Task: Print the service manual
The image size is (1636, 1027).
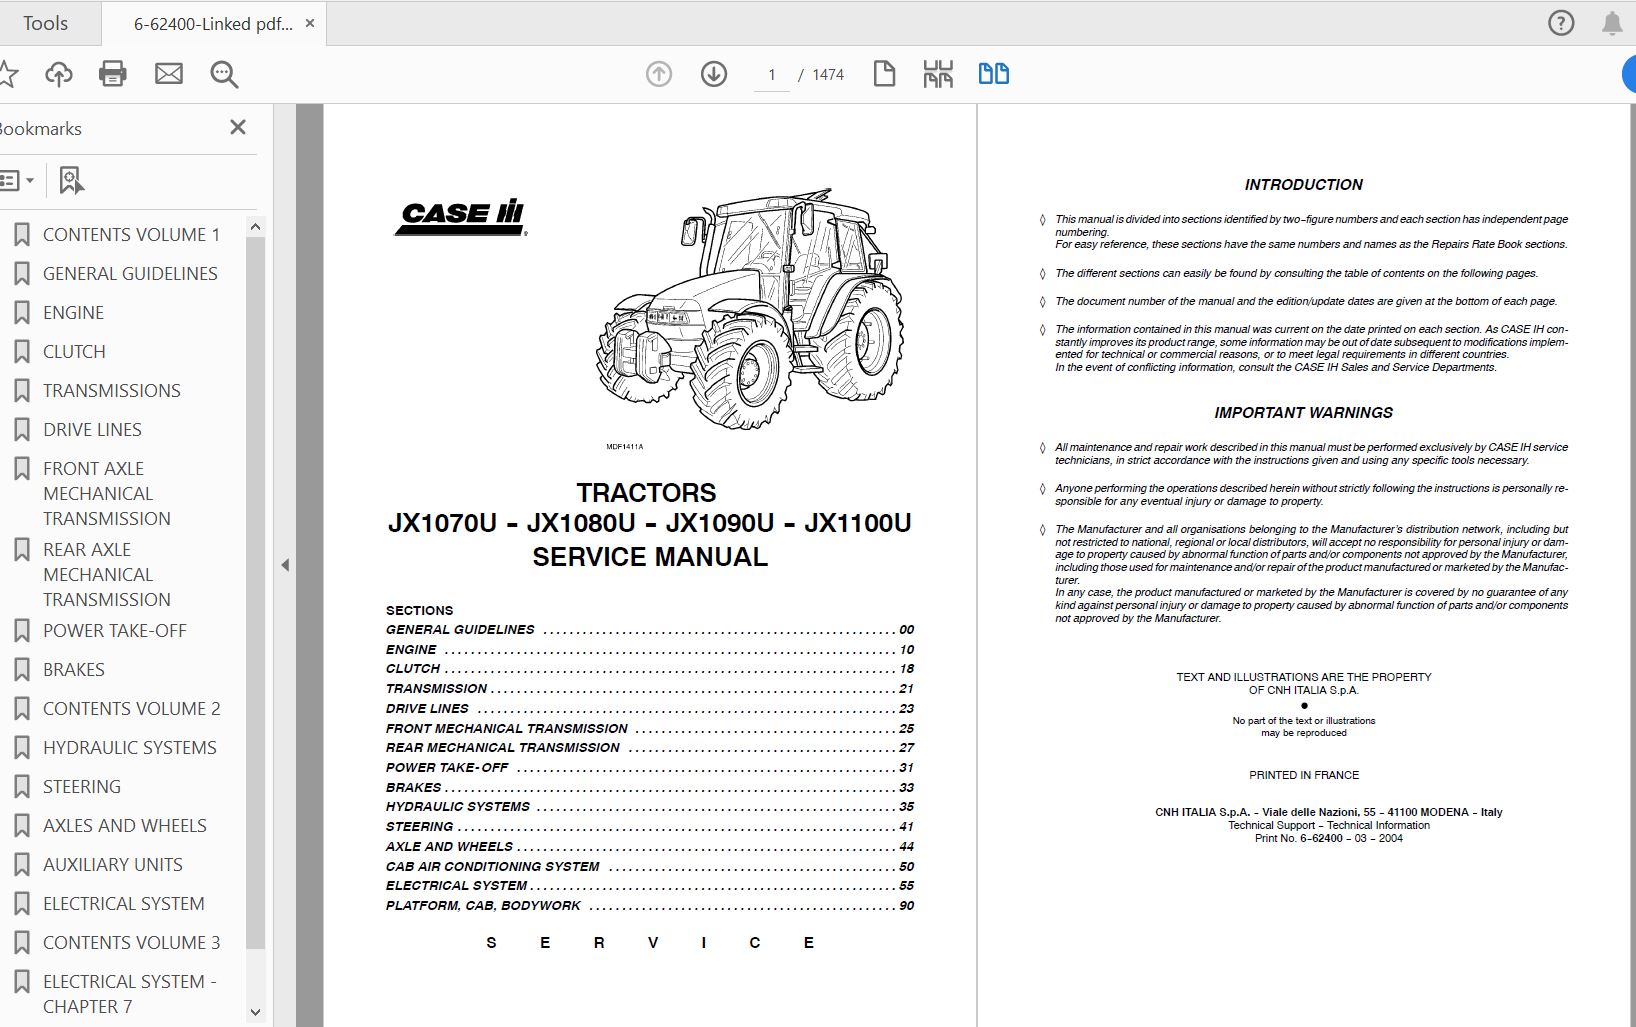Action: (x=113, y=74)
